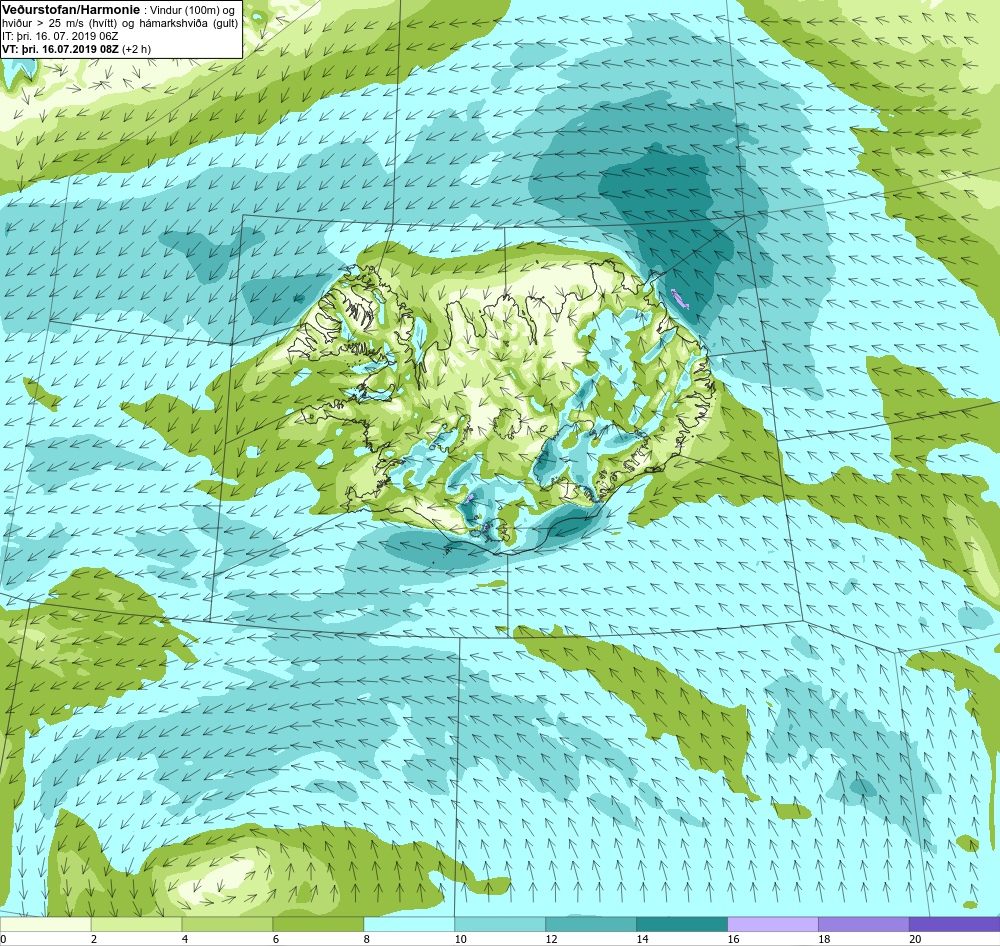Viewport: 1000px width, 946px height.
Task: Click the dark teal 14–16 m/s legend swatch
Action: point(682,924)
